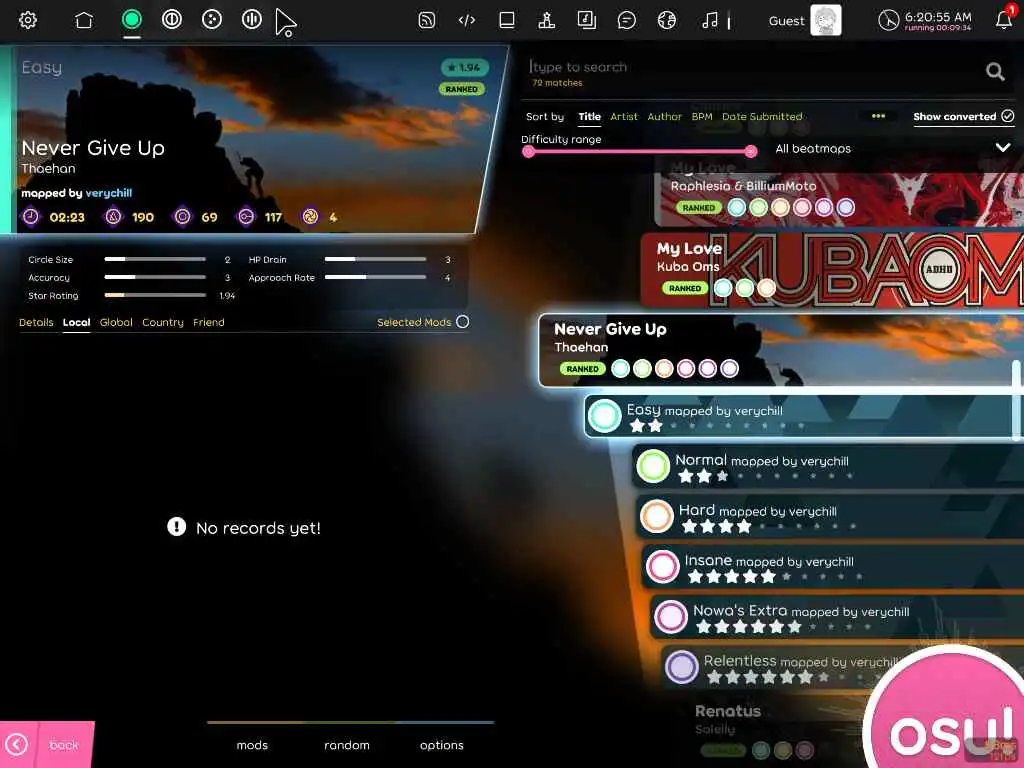The width and height of the screenshot is (1024, 768).
Task: Go to the home menu icon
Action: click(84, 20)
